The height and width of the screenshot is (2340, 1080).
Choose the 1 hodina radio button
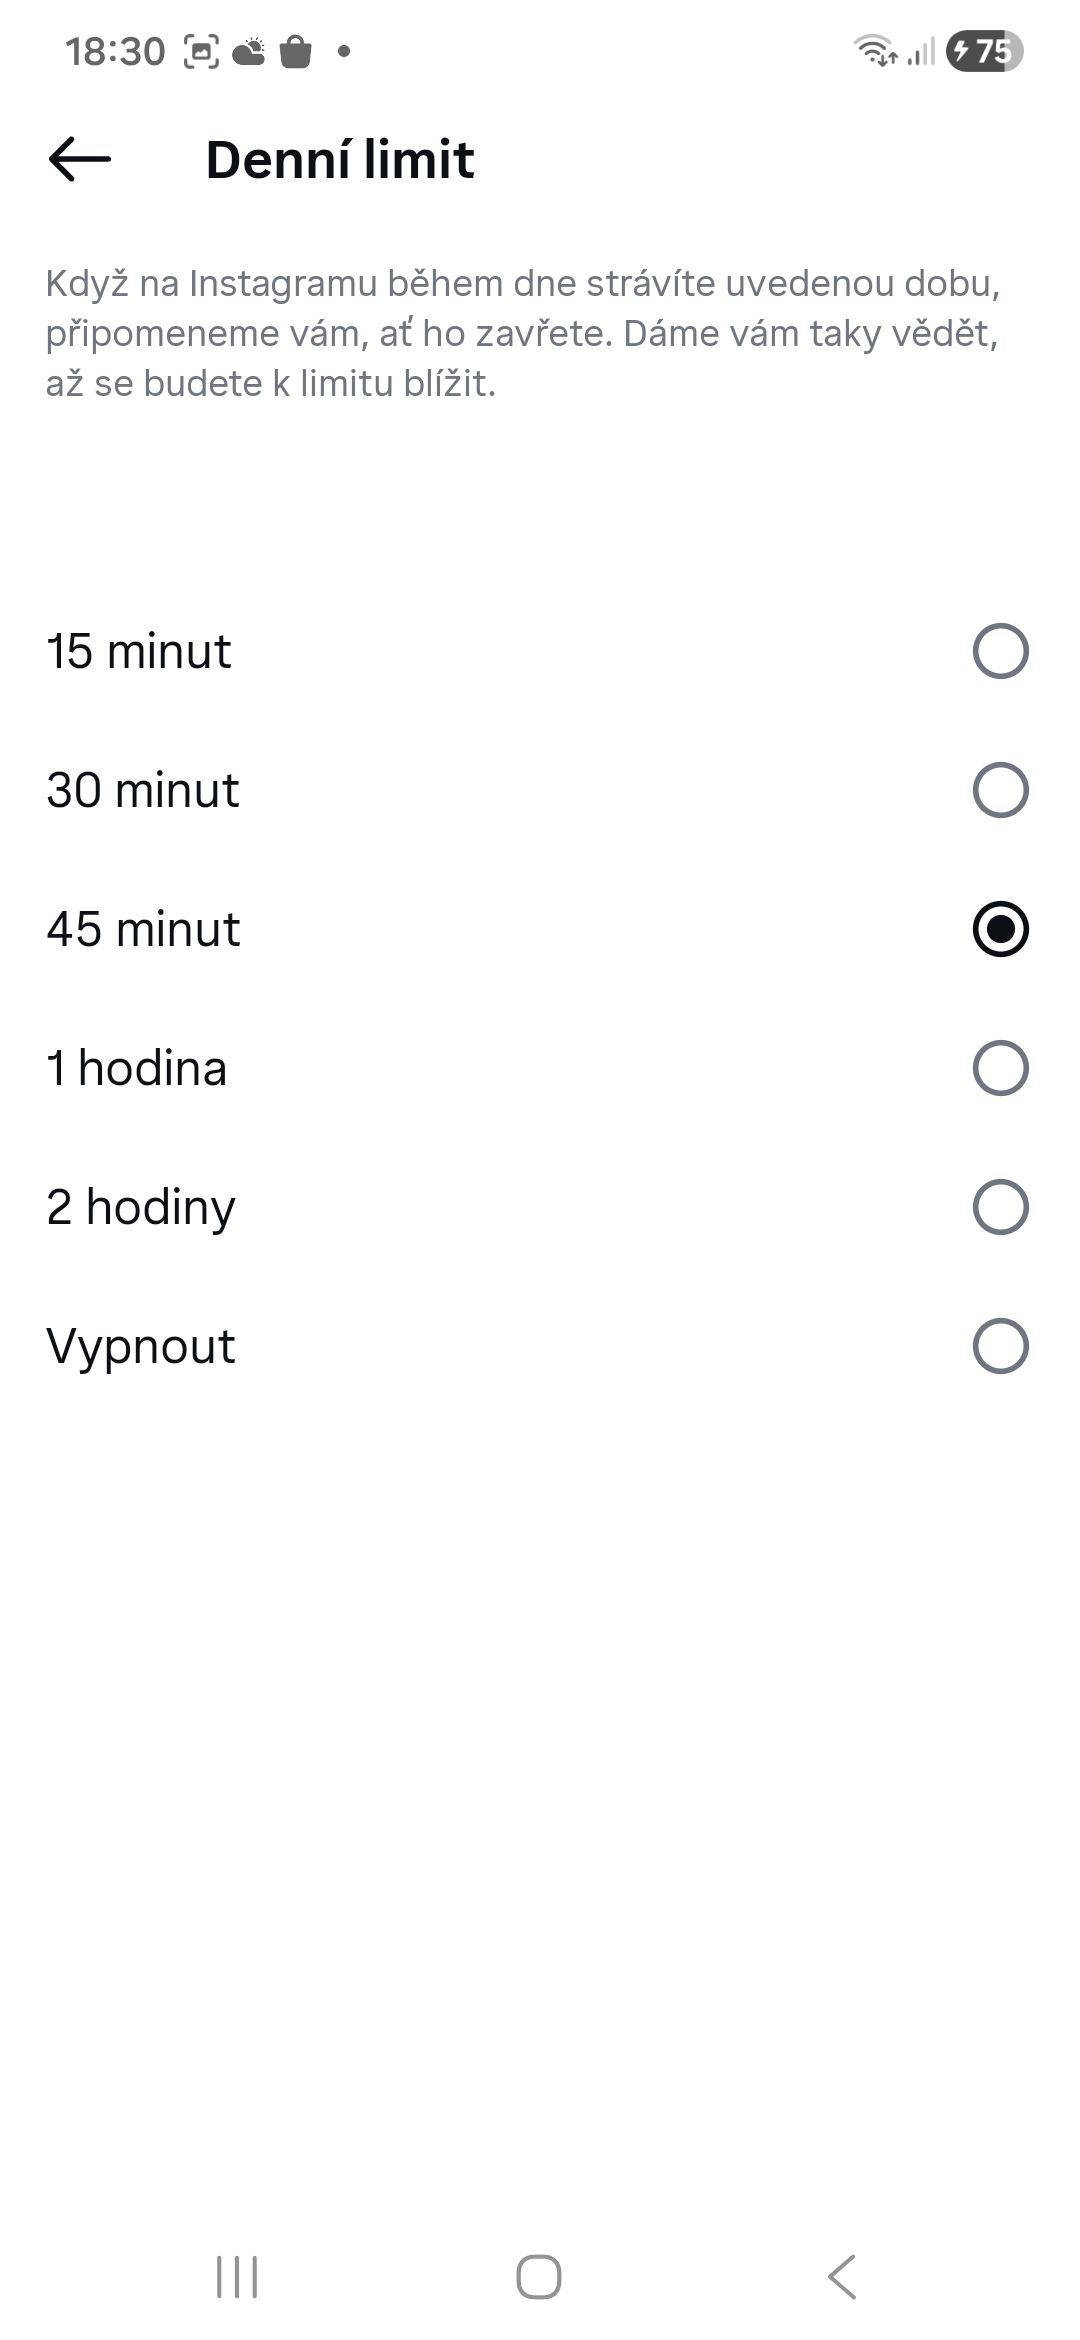[x=1000, y=1068]
